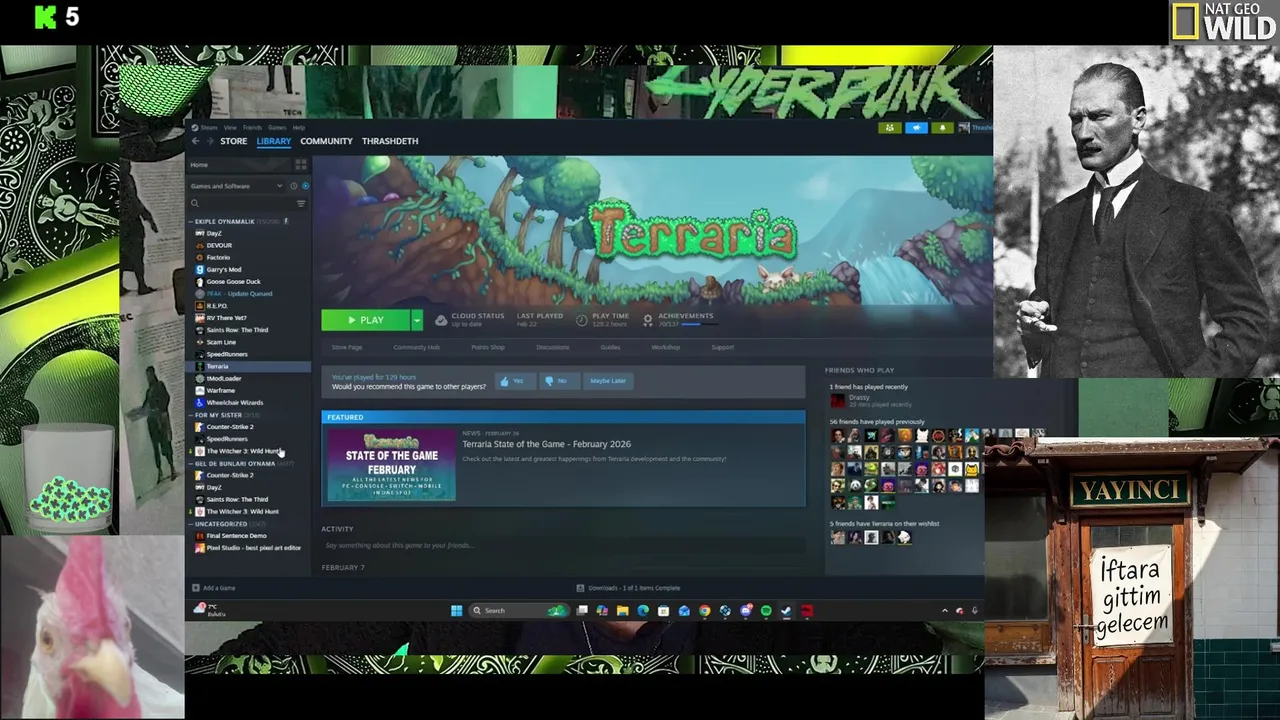1280x720 pixels.
Task: Switch to the LIBRARY tab
Action: click(273, 141)
